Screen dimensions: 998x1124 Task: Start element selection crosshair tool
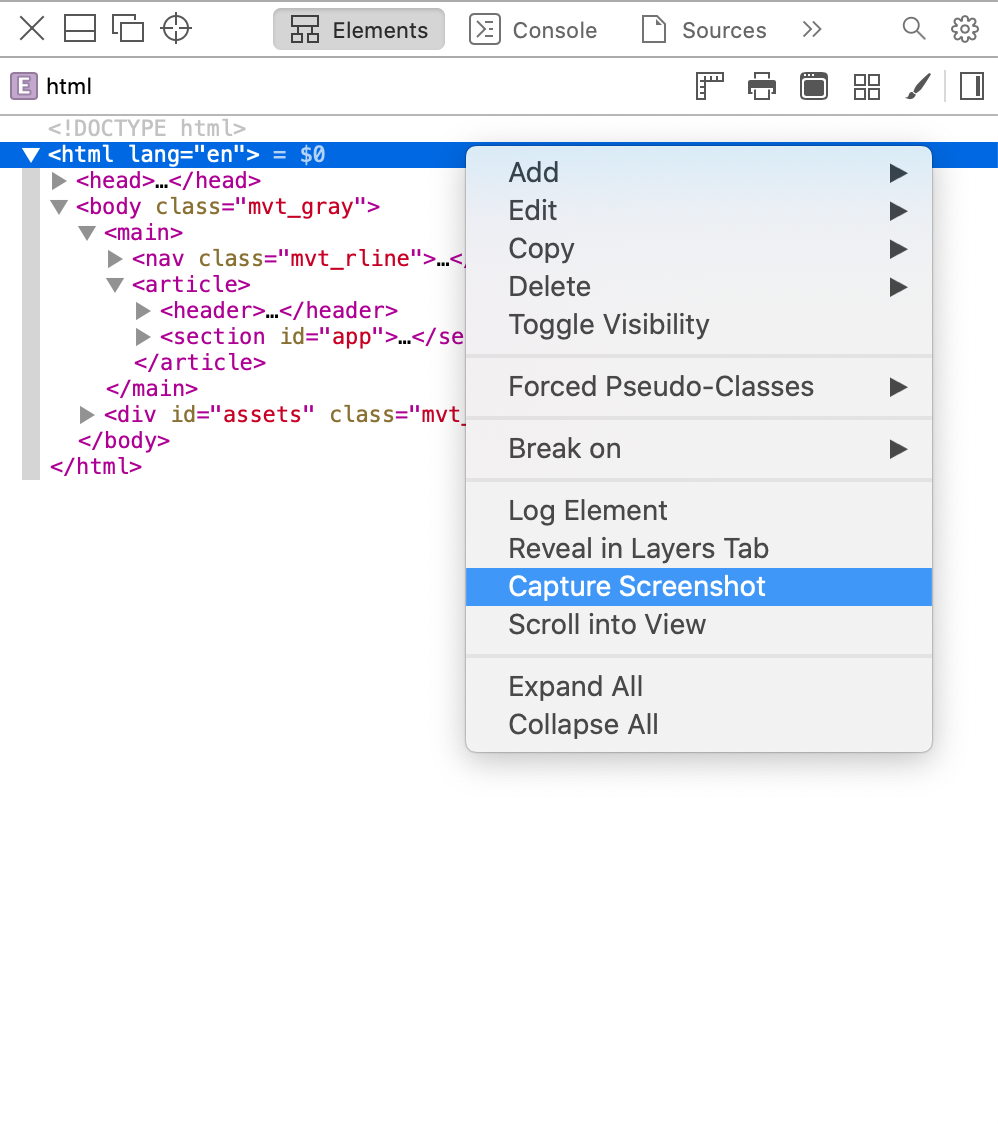pos(176,29)
